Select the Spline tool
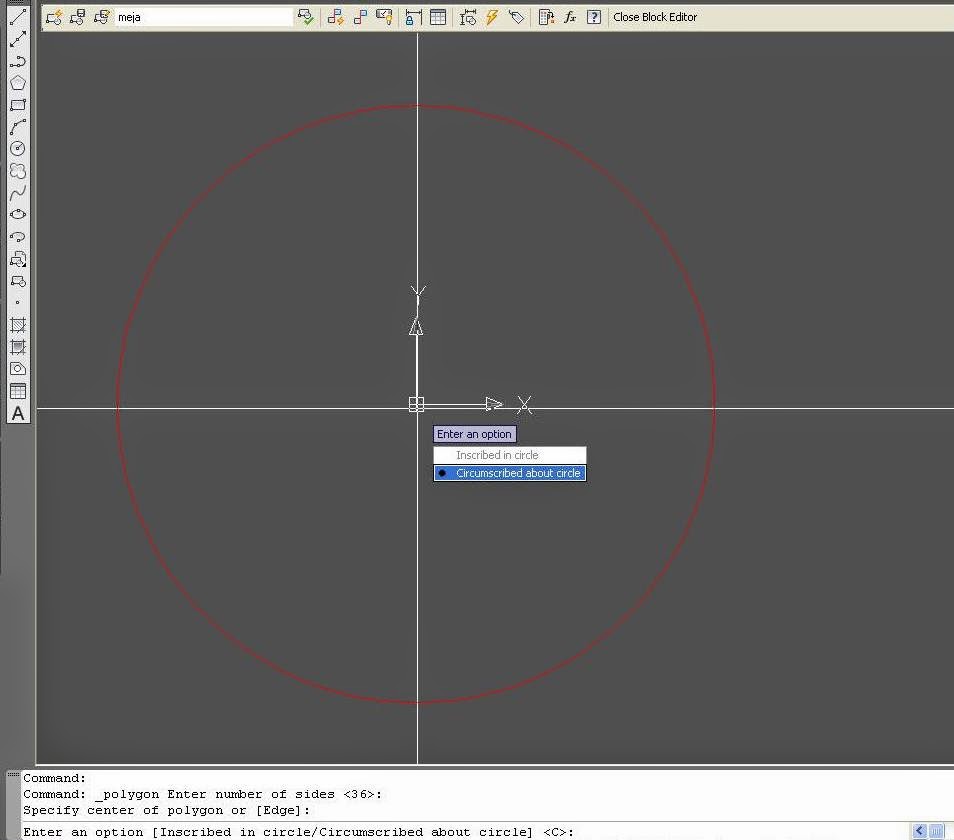954x840 pixels. pos(17,192)
